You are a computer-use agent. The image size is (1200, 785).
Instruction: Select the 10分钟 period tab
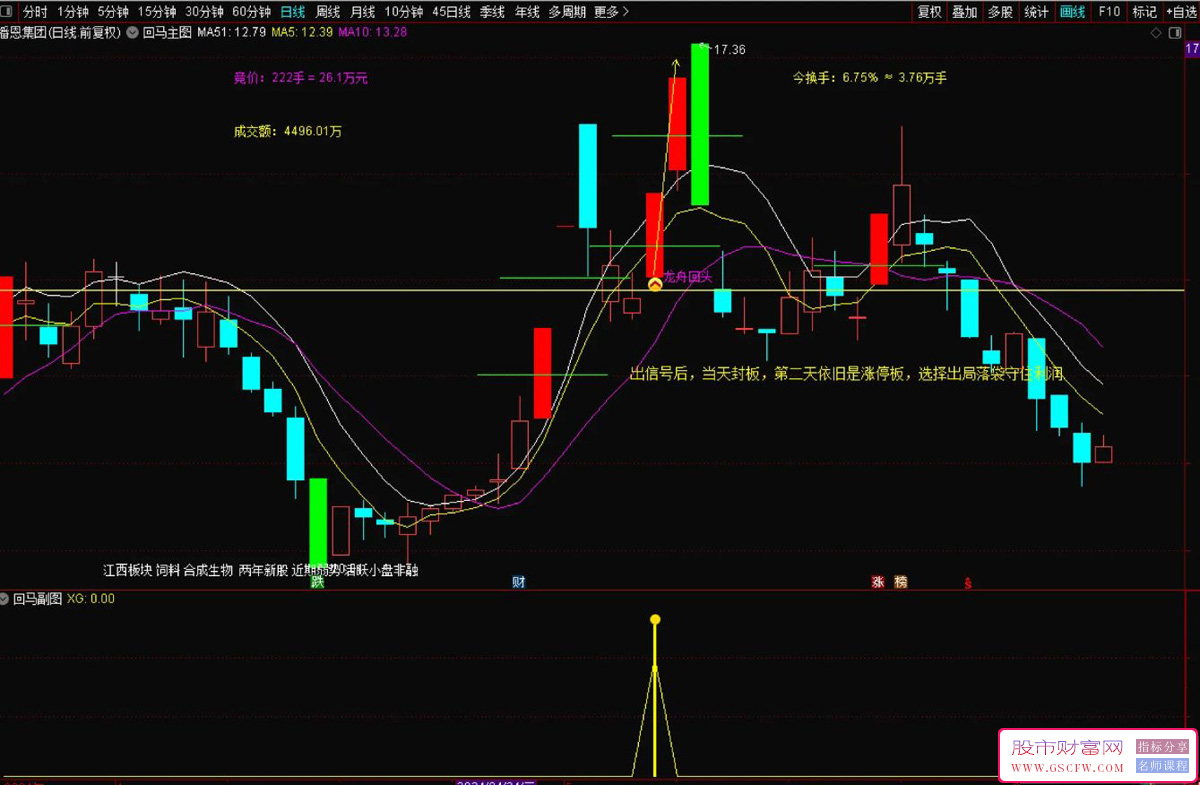point(404,12)
